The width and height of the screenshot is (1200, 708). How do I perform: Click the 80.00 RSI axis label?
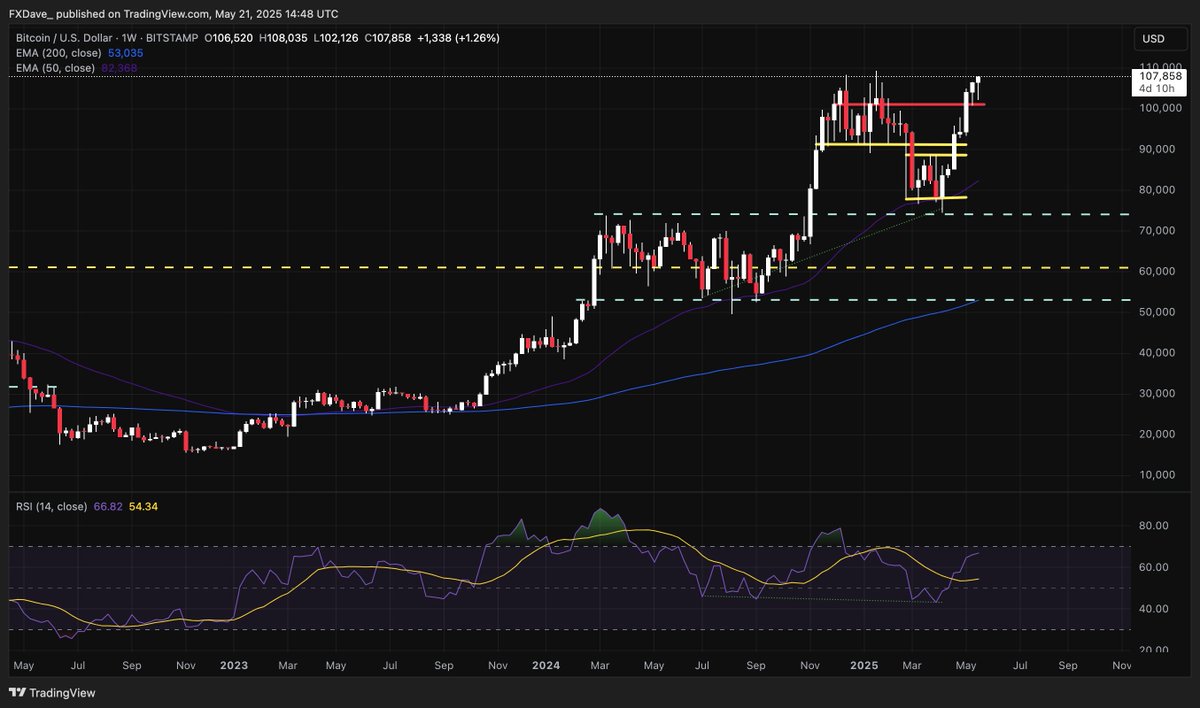click(x=1155, y=526)
